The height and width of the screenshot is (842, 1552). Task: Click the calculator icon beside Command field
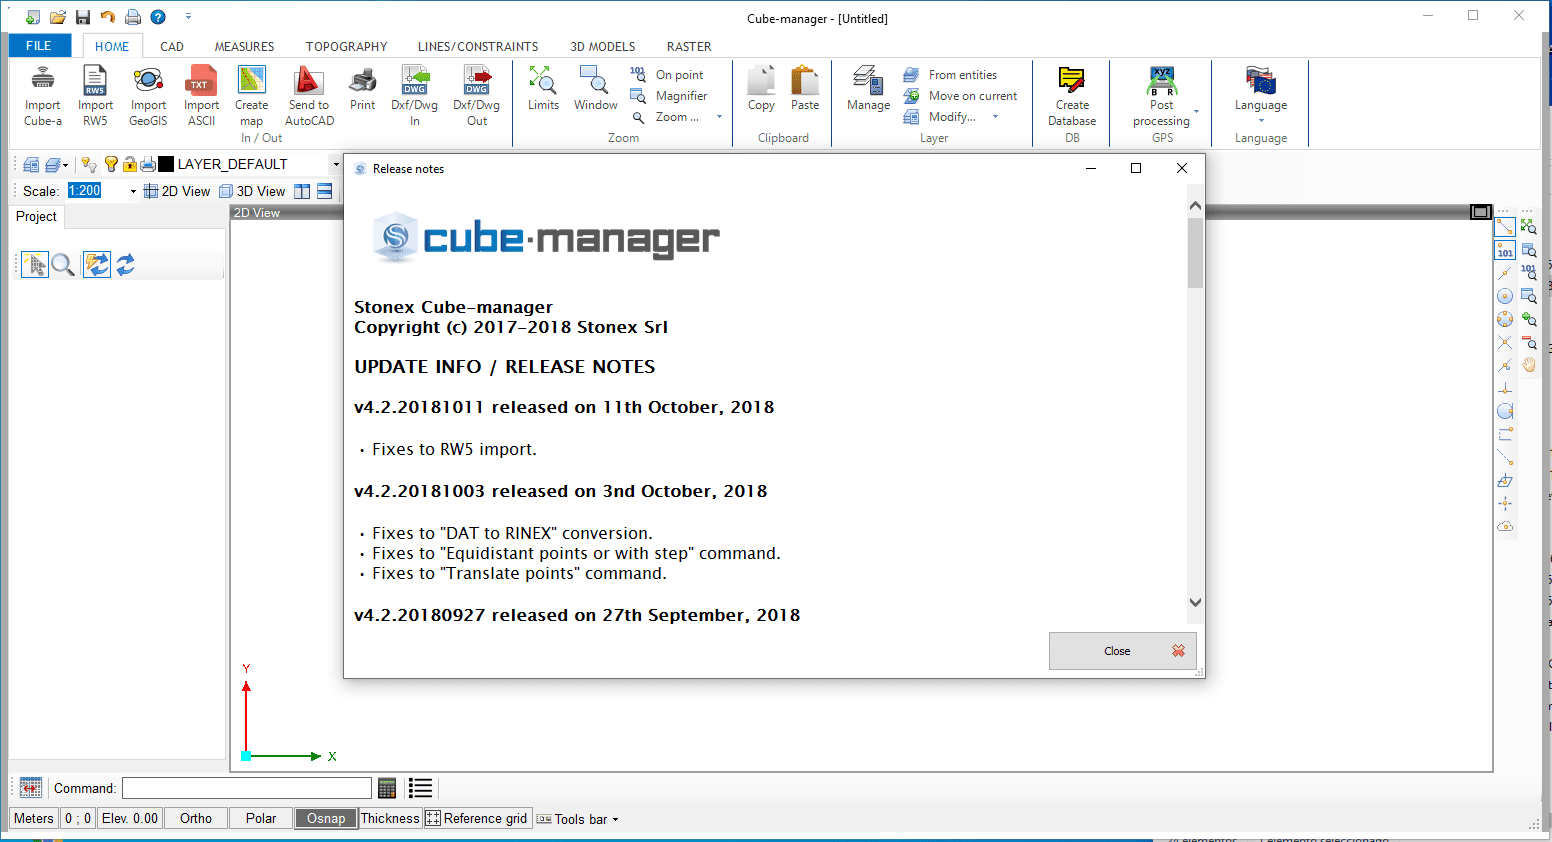(x=387, y=788)
